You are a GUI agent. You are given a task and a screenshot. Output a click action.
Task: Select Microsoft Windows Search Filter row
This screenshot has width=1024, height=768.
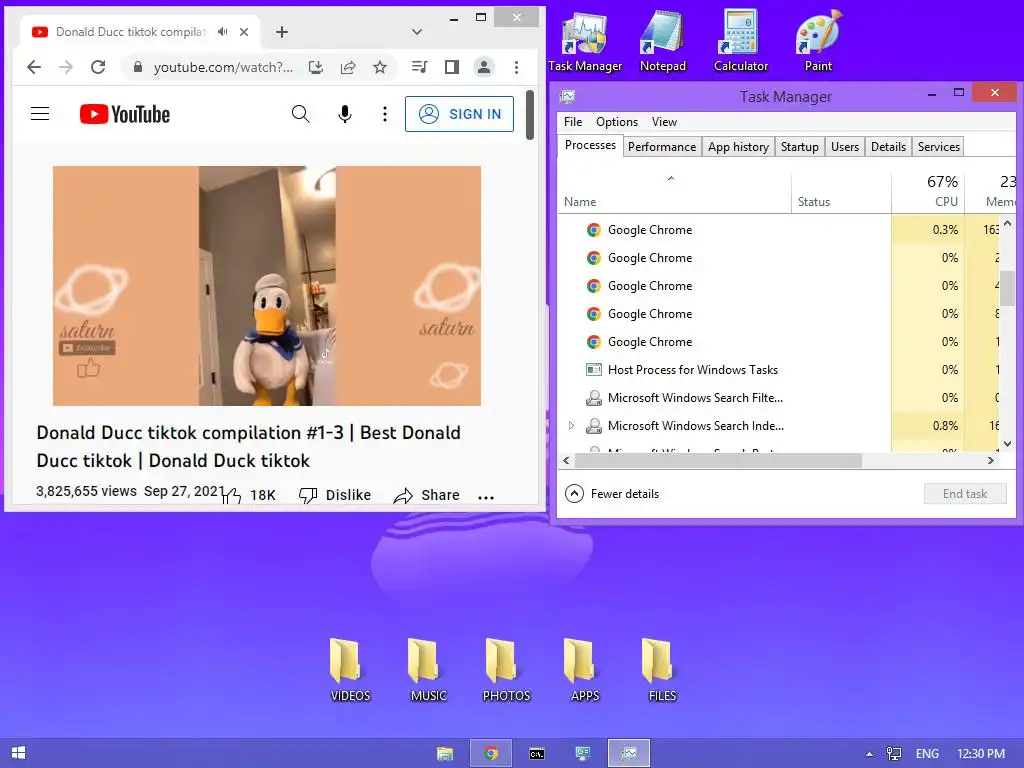coord(777,398)
